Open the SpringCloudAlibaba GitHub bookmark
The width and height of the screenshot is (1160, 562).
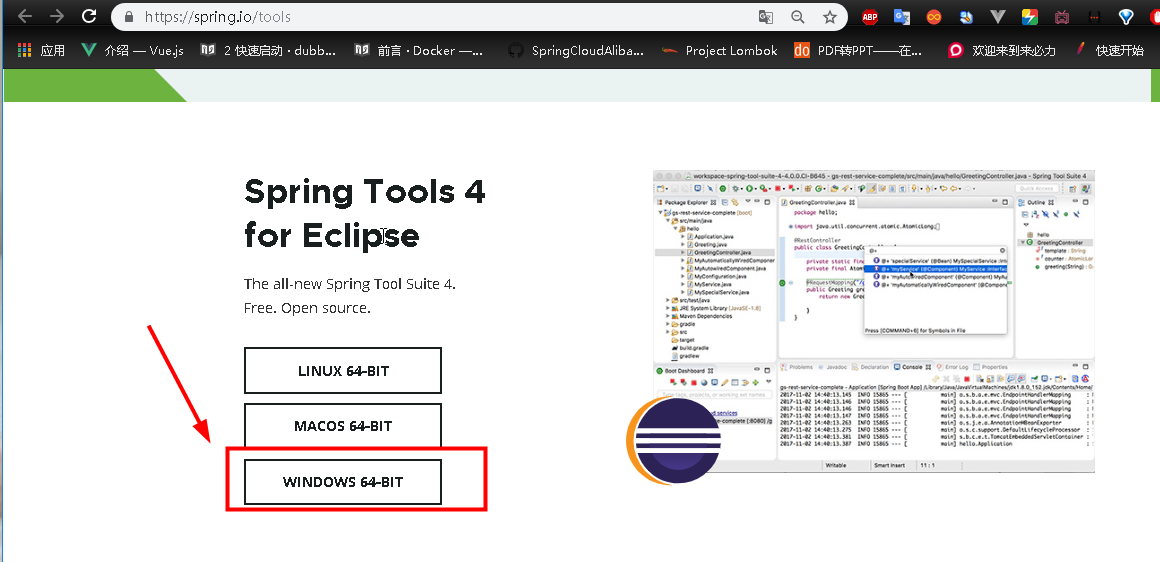(x=576, y=50)
